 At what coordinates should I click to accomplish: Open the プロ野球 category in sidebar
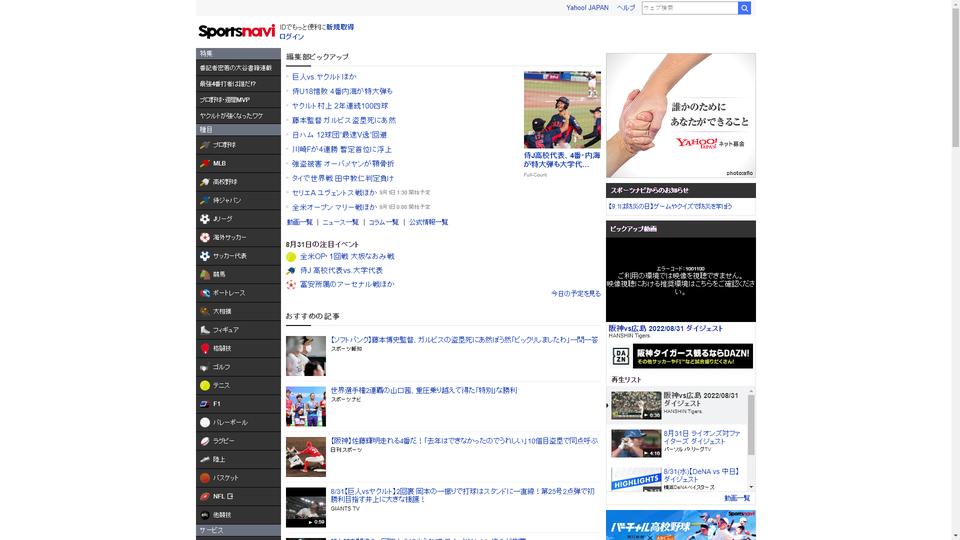238,145
